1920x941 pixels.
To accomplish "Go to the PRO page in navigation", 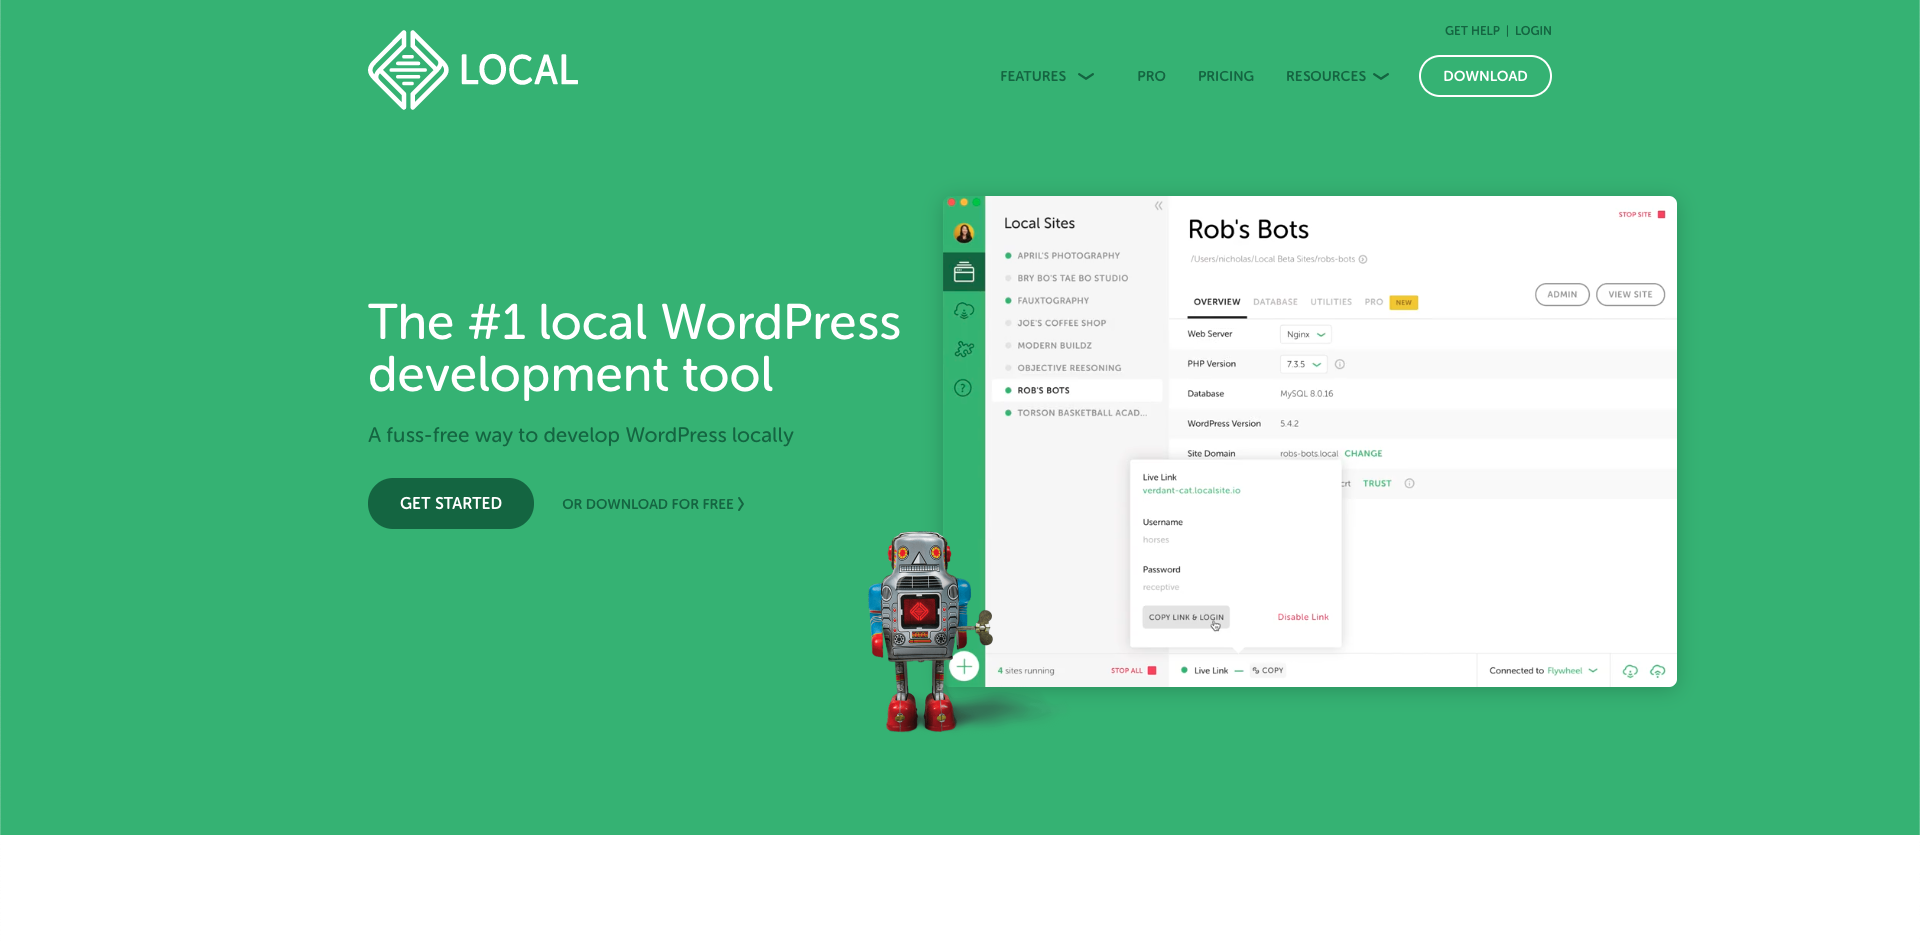I will (x=1151, y=76).
